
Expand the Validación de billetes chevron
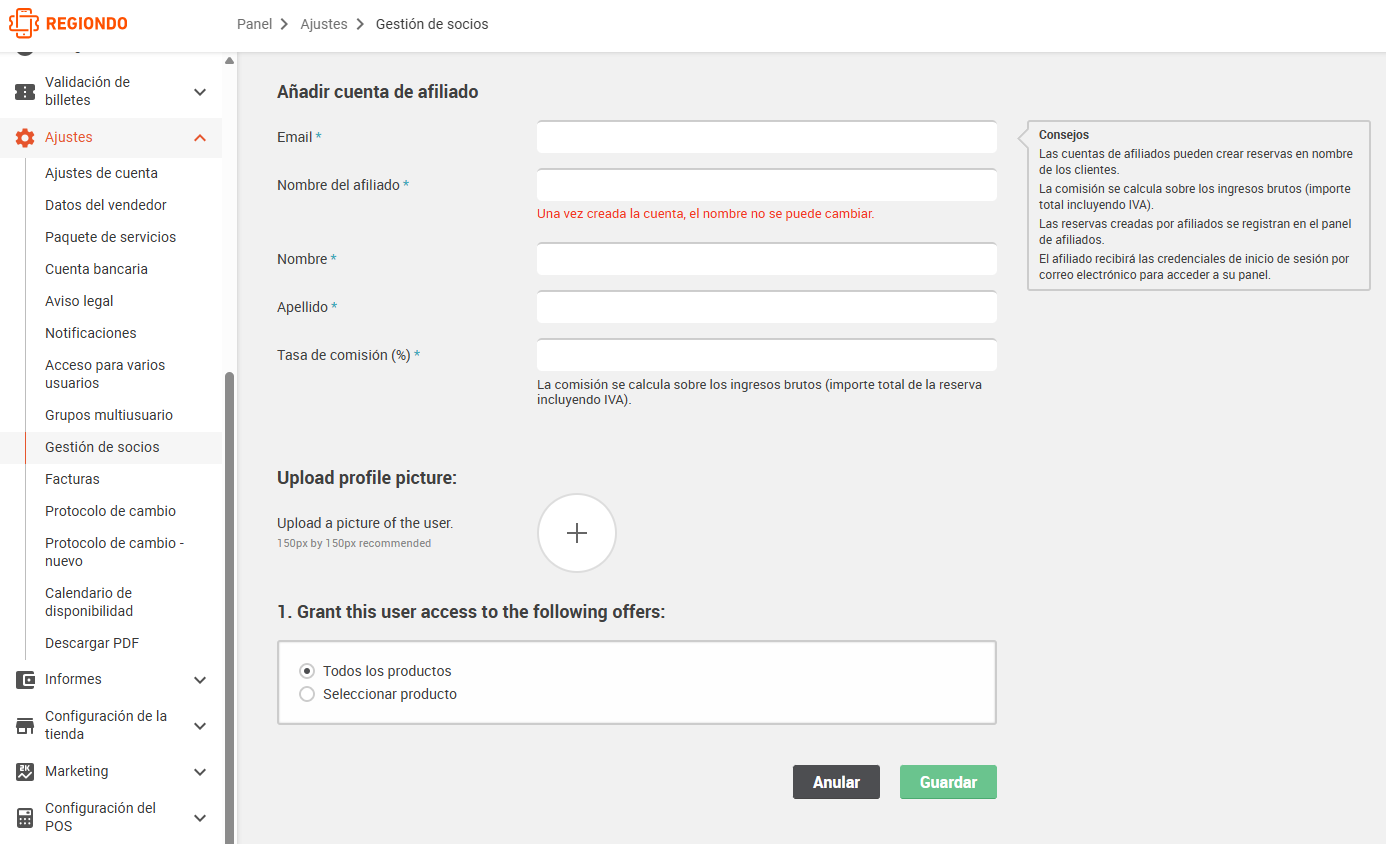pos(200,92)
